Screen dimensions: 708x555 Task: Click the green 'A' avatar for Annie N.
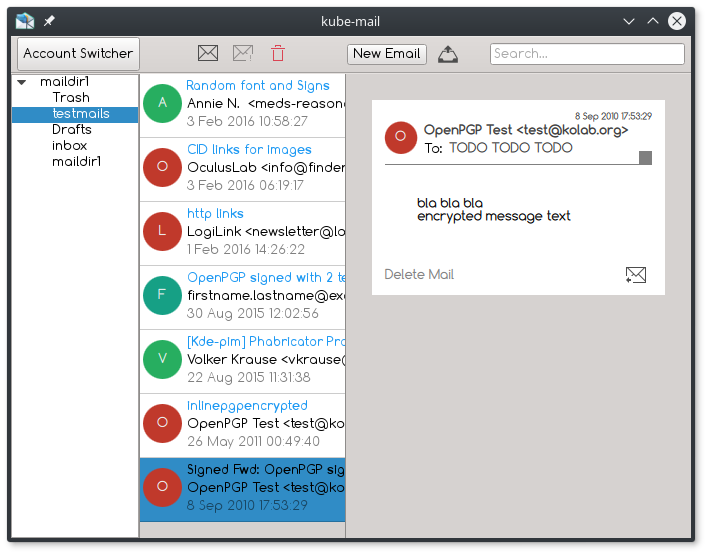click(x=163, y=103)
